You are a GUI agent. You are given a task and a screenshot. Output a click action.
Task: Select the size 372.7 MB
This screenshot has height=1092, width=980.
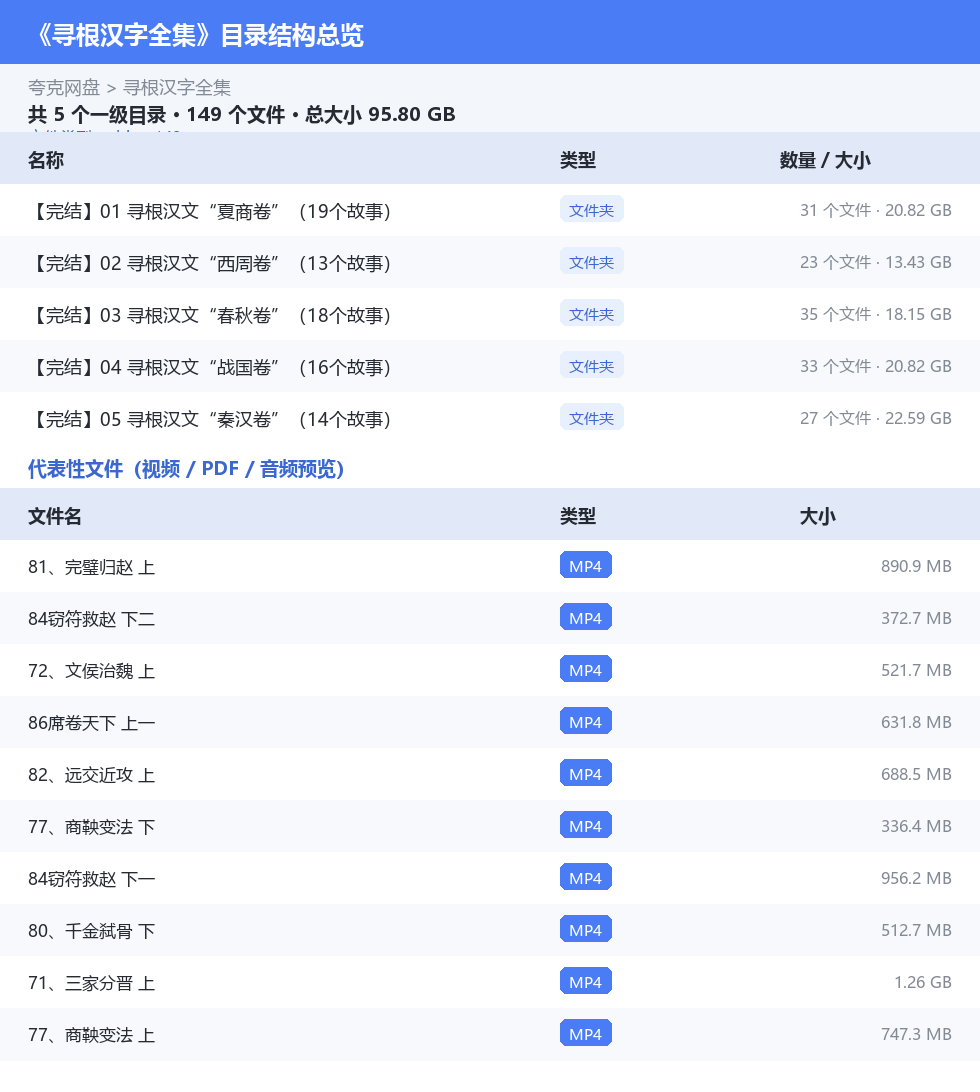[916, 618]
